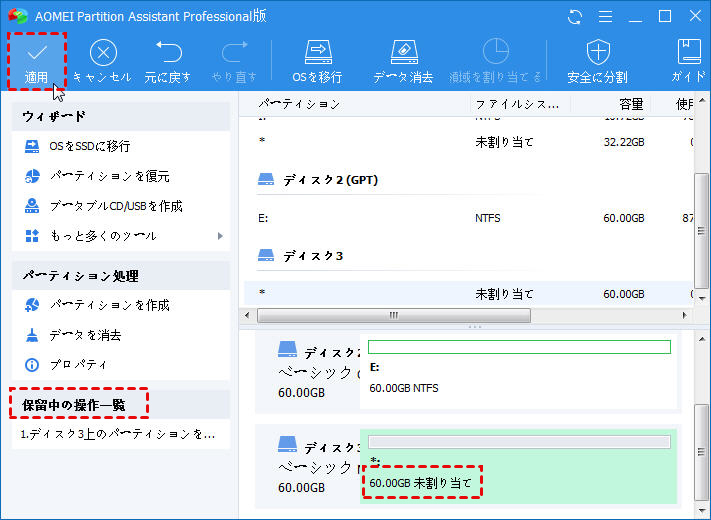Open the hamburger menu in the title bar
Screen dimensions: 711x520
point(605,17)
